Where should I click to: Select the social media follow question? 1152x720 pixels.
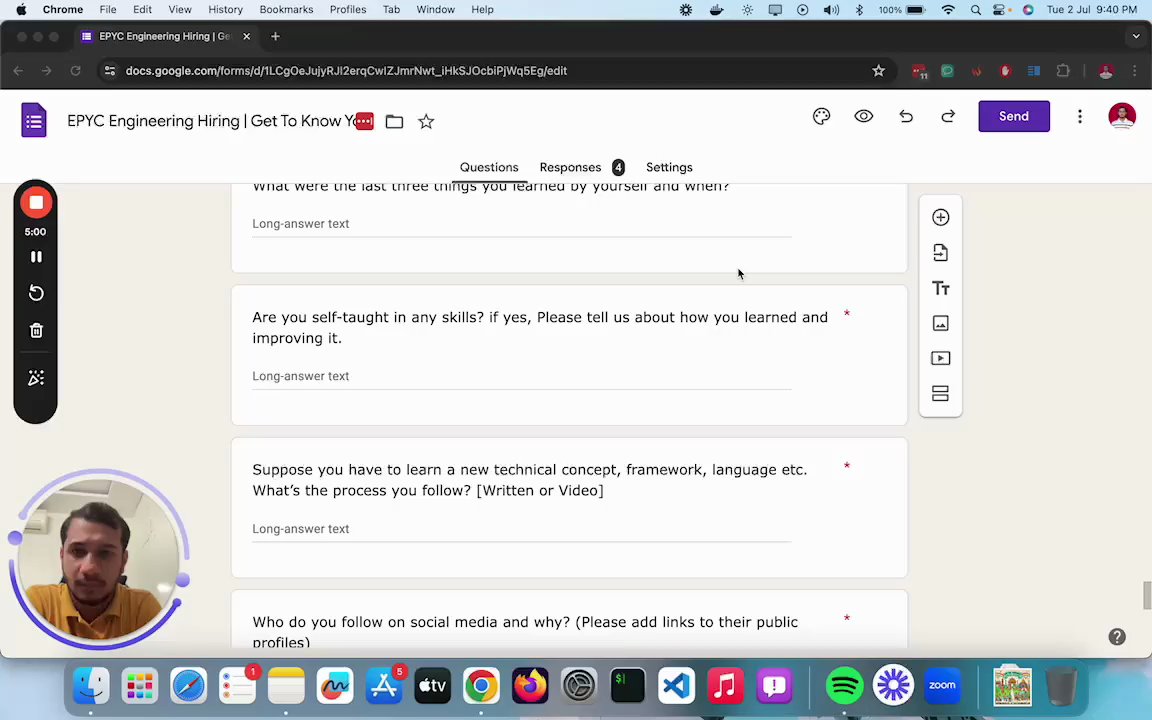[x=525, y=632]
